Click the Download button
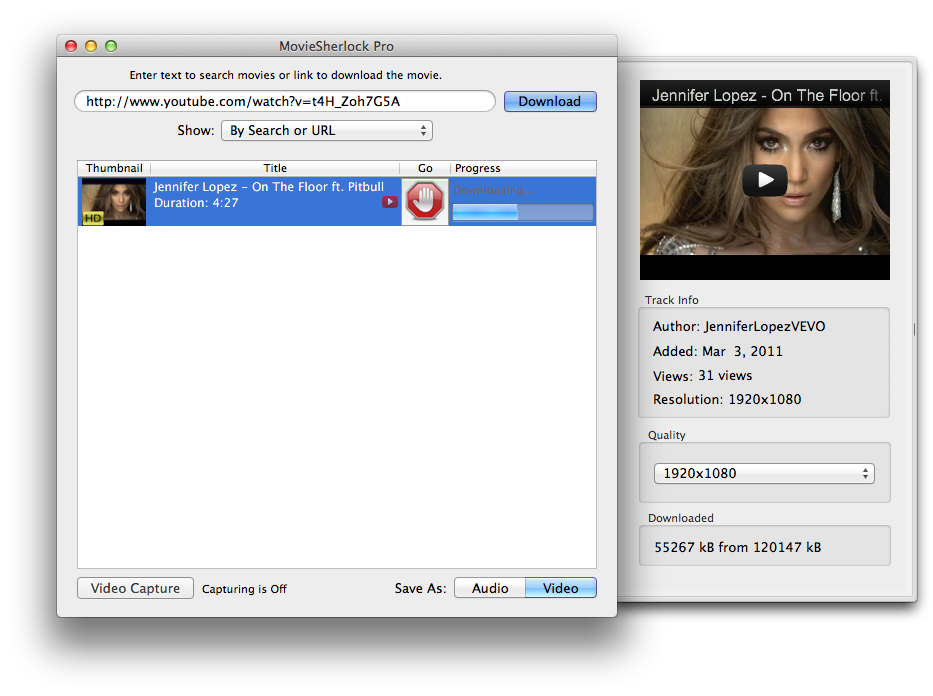933x696 pixels. point(550,101)
